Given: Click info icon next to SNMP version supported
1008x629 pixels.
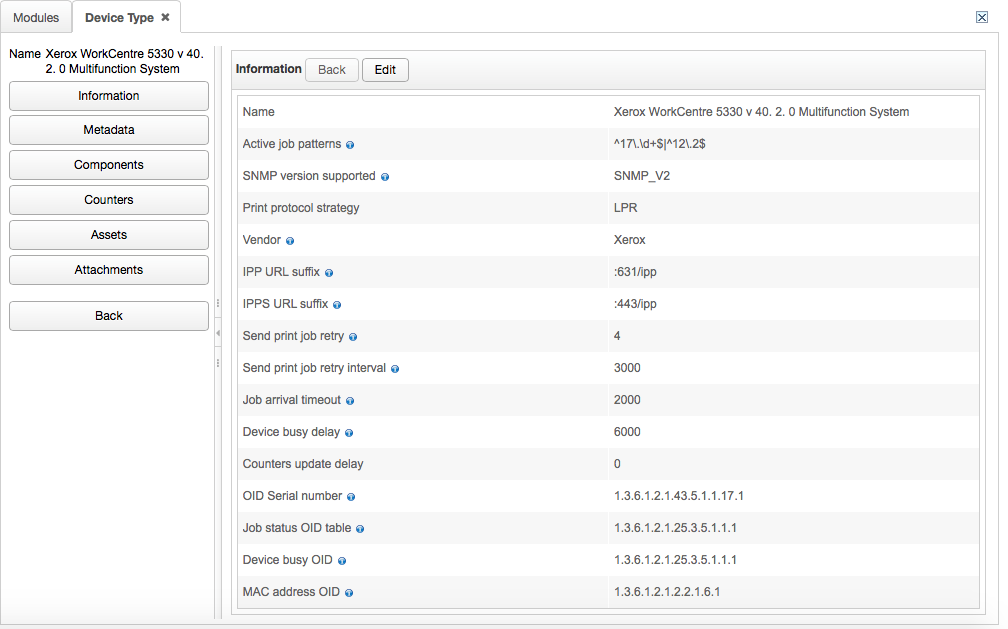Looking at the screenshot, I should (x=384, y=177).
